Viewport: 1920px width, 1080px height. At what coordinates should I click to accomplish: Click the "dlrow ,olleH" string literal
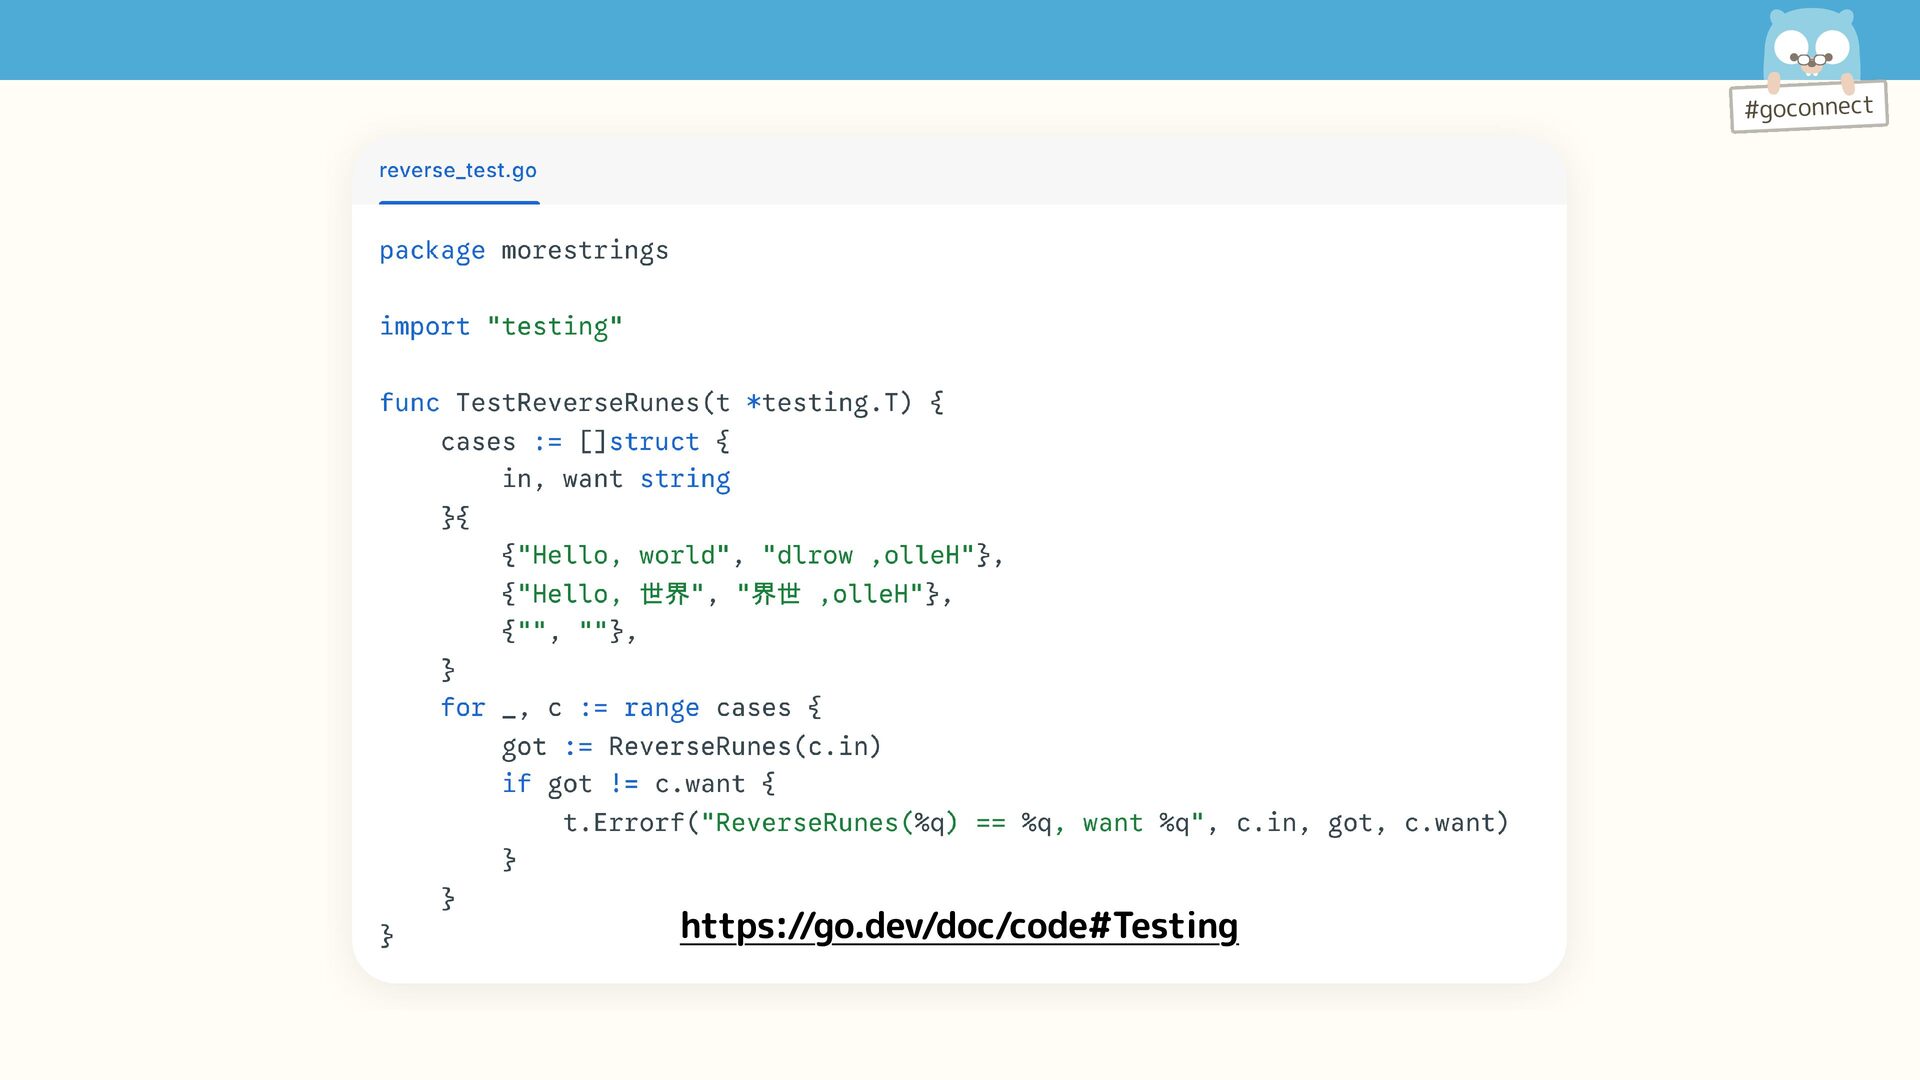[868, 556]
